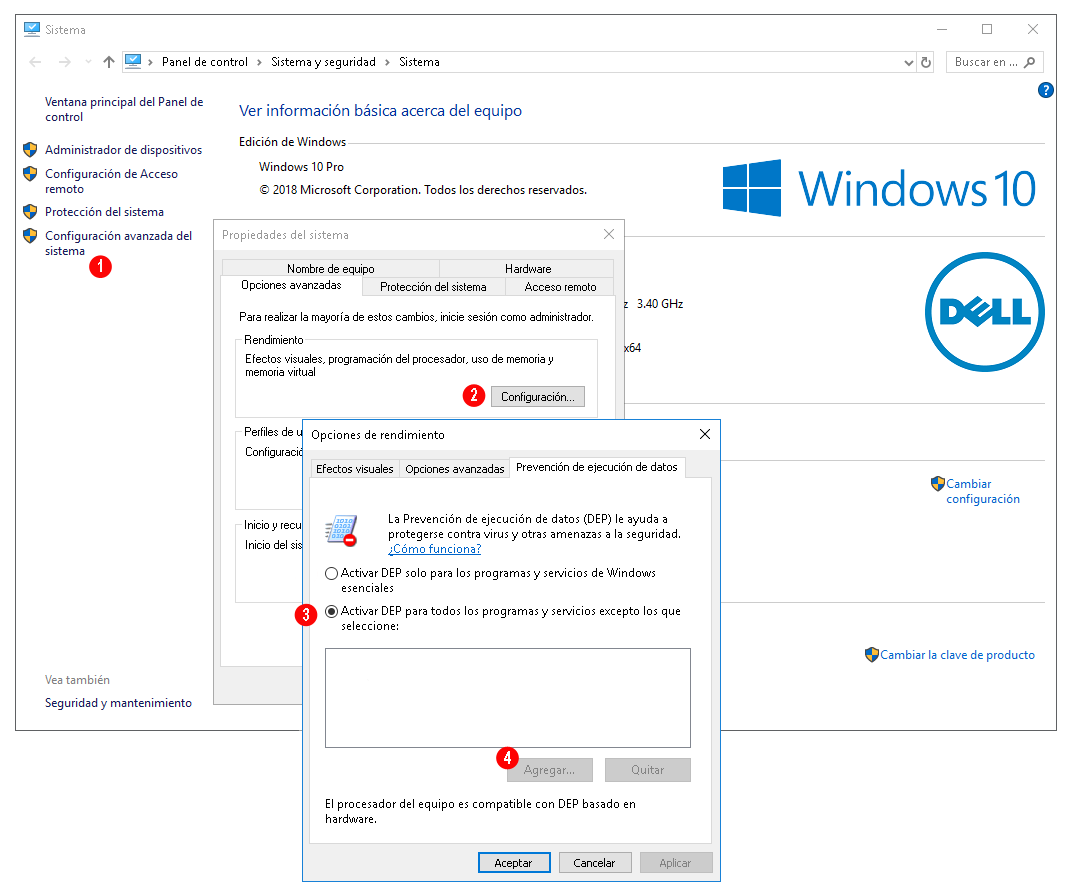Click shield icon beside Protección del sistema

coord(30,211)
